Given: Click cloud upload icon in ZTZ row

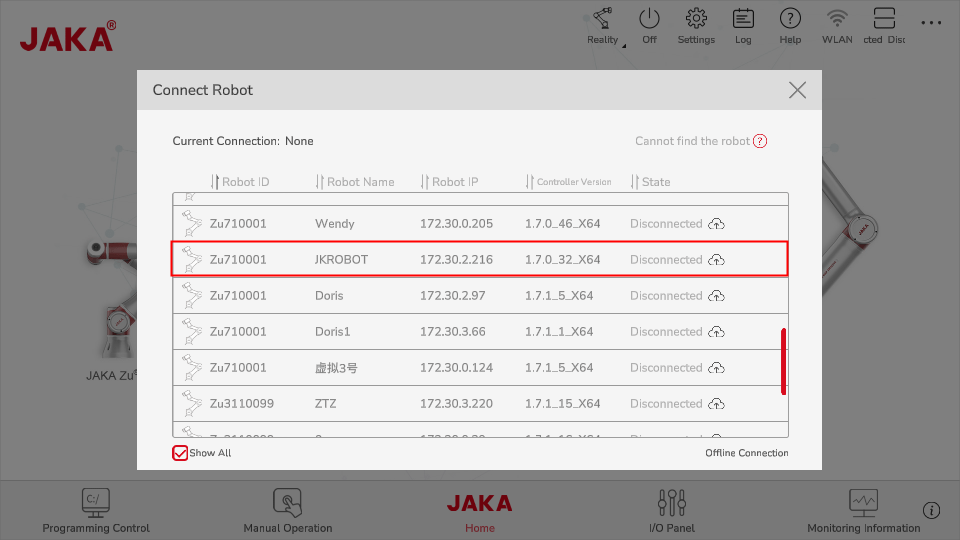Looking at the screenshot, I should (x=716, y=404).
